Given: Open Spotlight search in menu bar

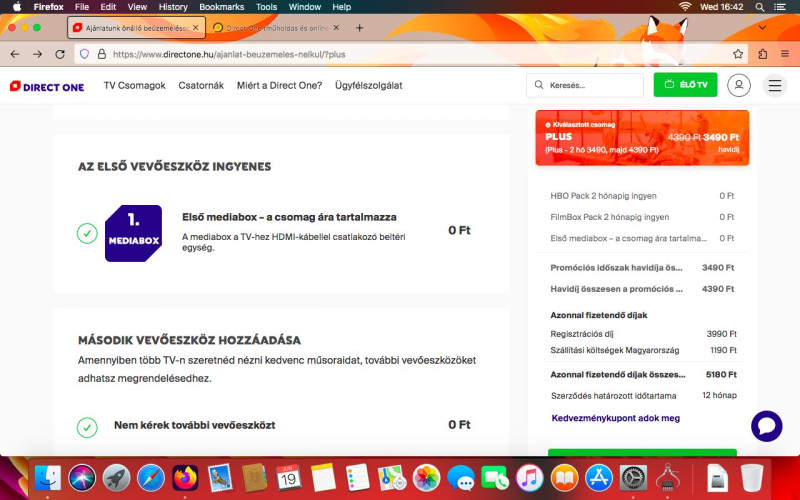Looking at the screenshot, I should click(x=760, y=7).
